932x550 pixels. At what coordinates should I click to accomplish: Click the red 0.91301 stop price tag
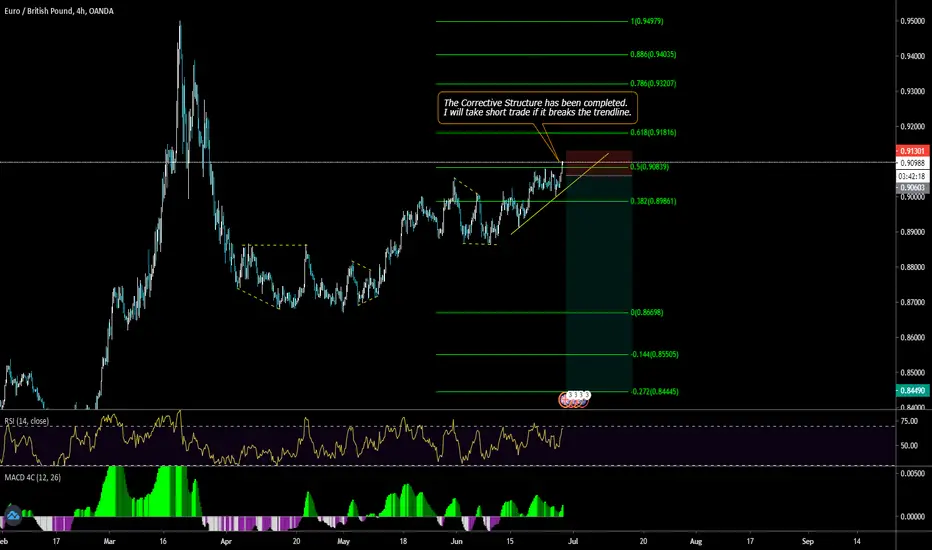(x=912, y=151)
